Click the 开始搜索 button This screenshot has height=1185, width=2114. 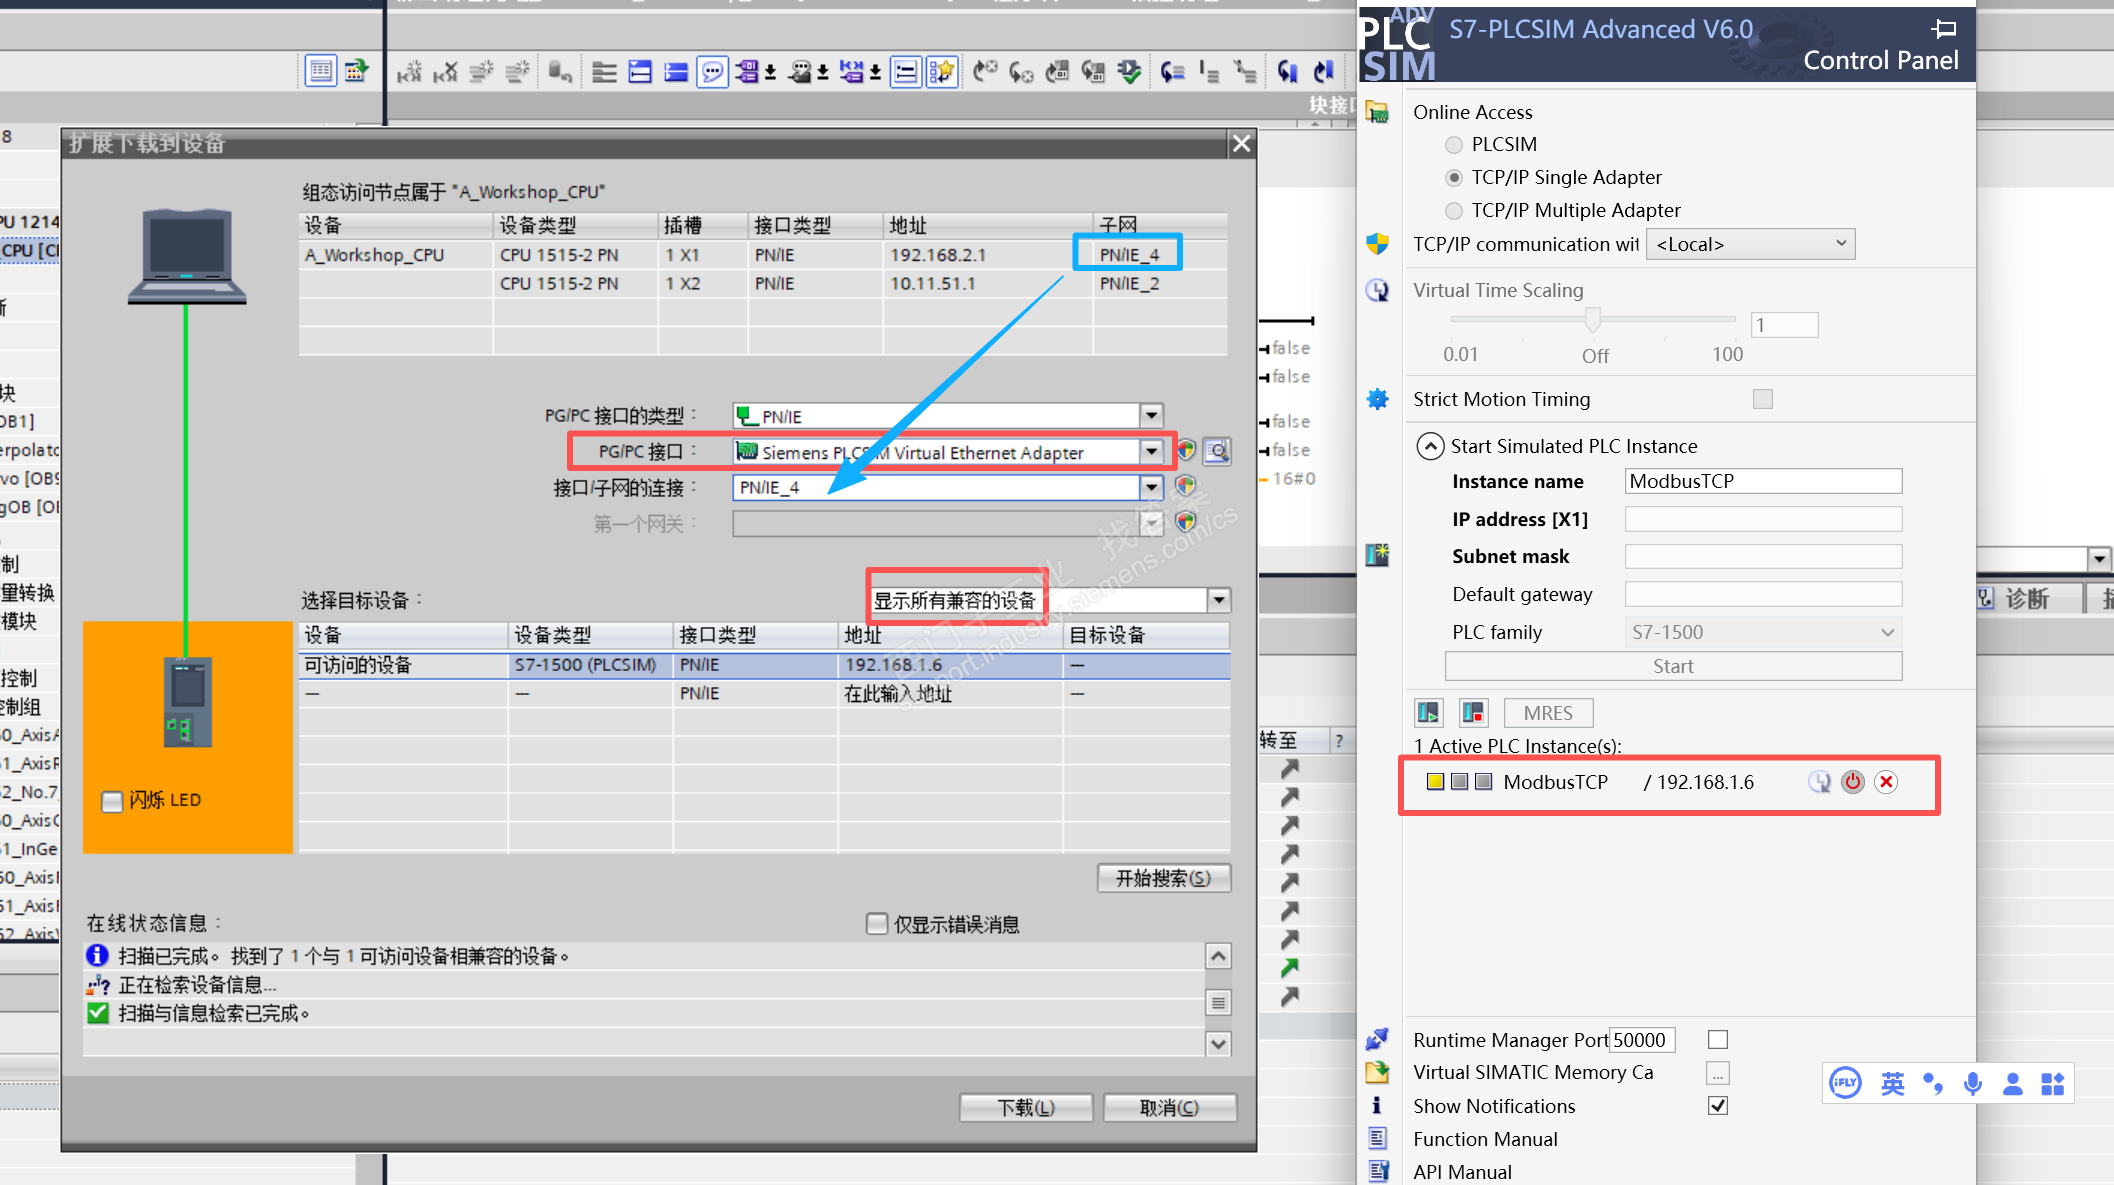click(1163, 878)
